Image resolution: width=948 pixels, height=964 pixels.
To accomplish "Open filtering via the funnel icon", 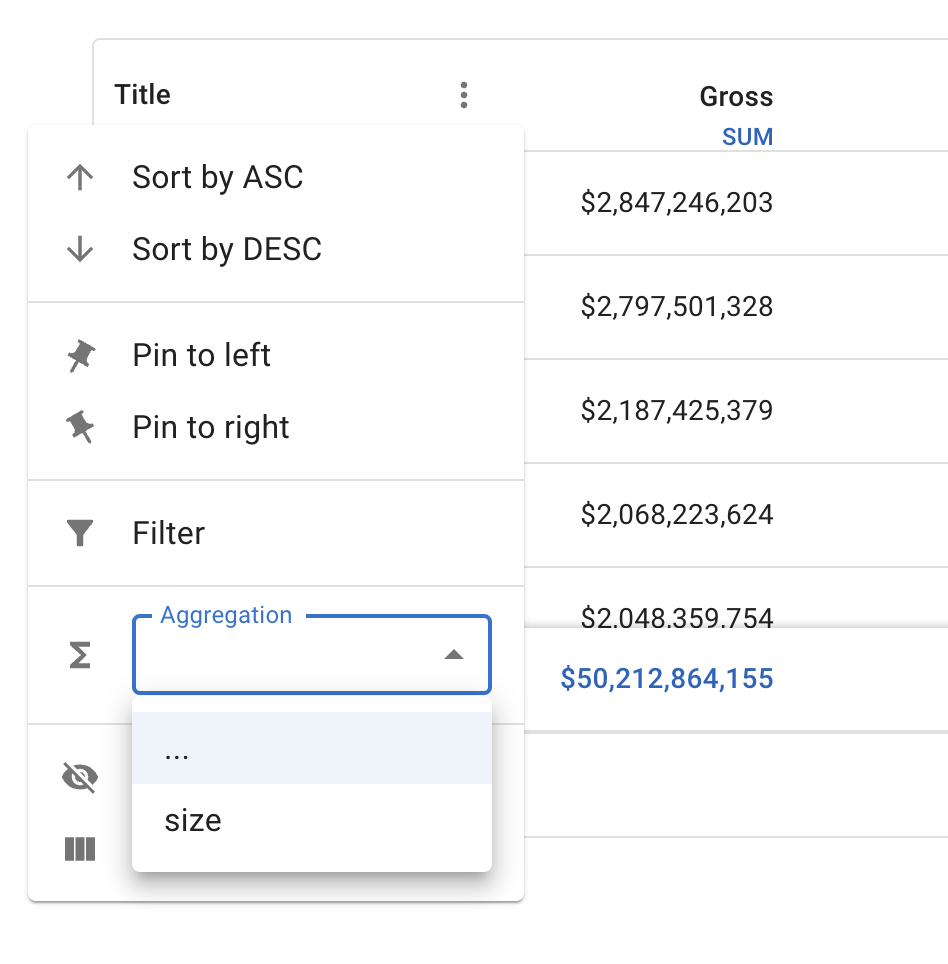I will [x=79, y=533].
